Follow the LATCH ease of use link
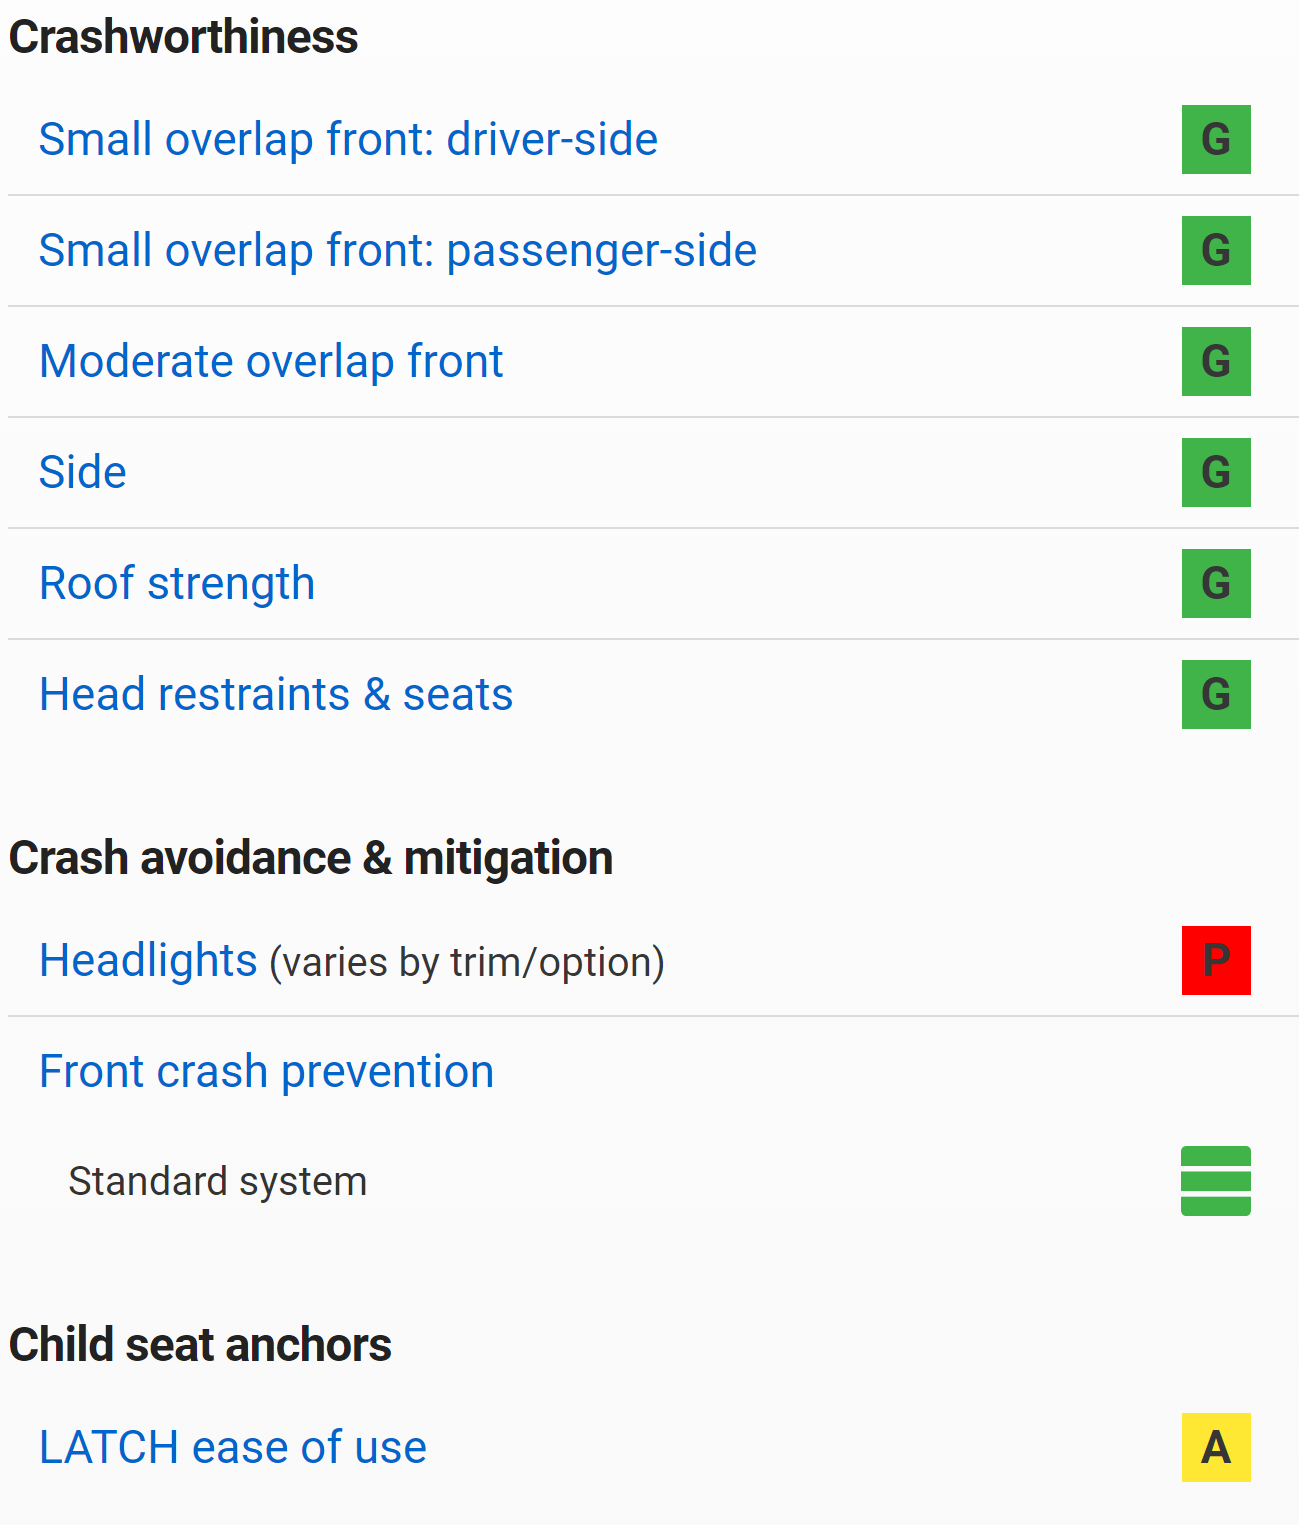 pos(233,1447)
